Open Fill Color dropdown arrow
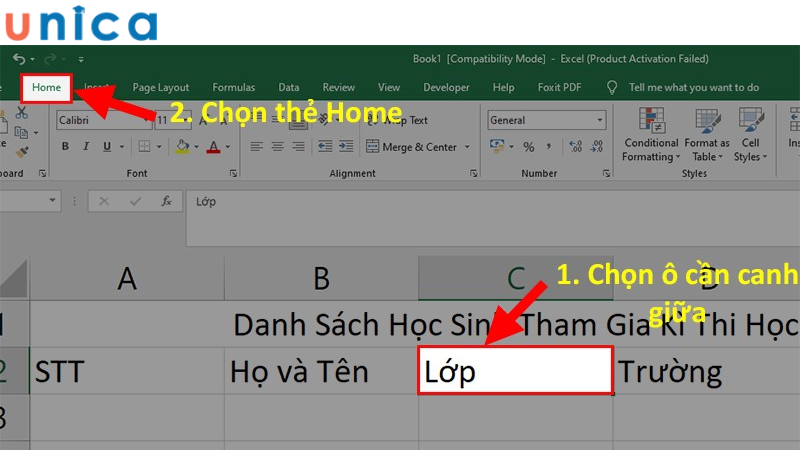800x450 pixels. tap(196, 147)
